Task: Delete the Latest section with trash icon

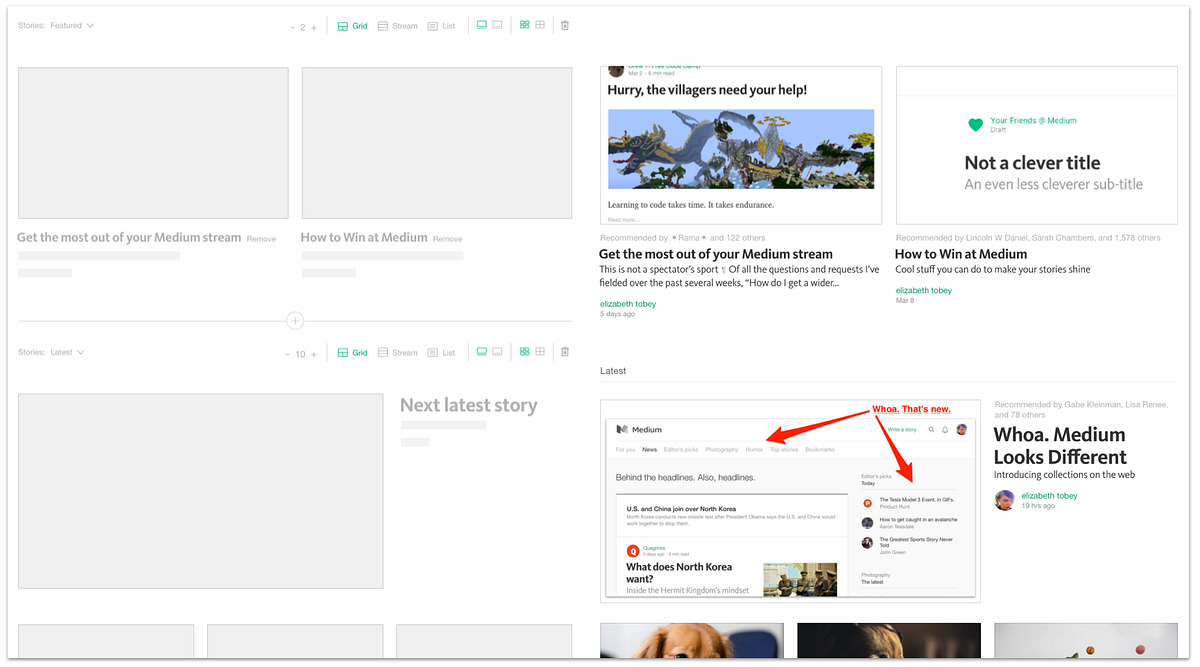Action: [565, 351]
